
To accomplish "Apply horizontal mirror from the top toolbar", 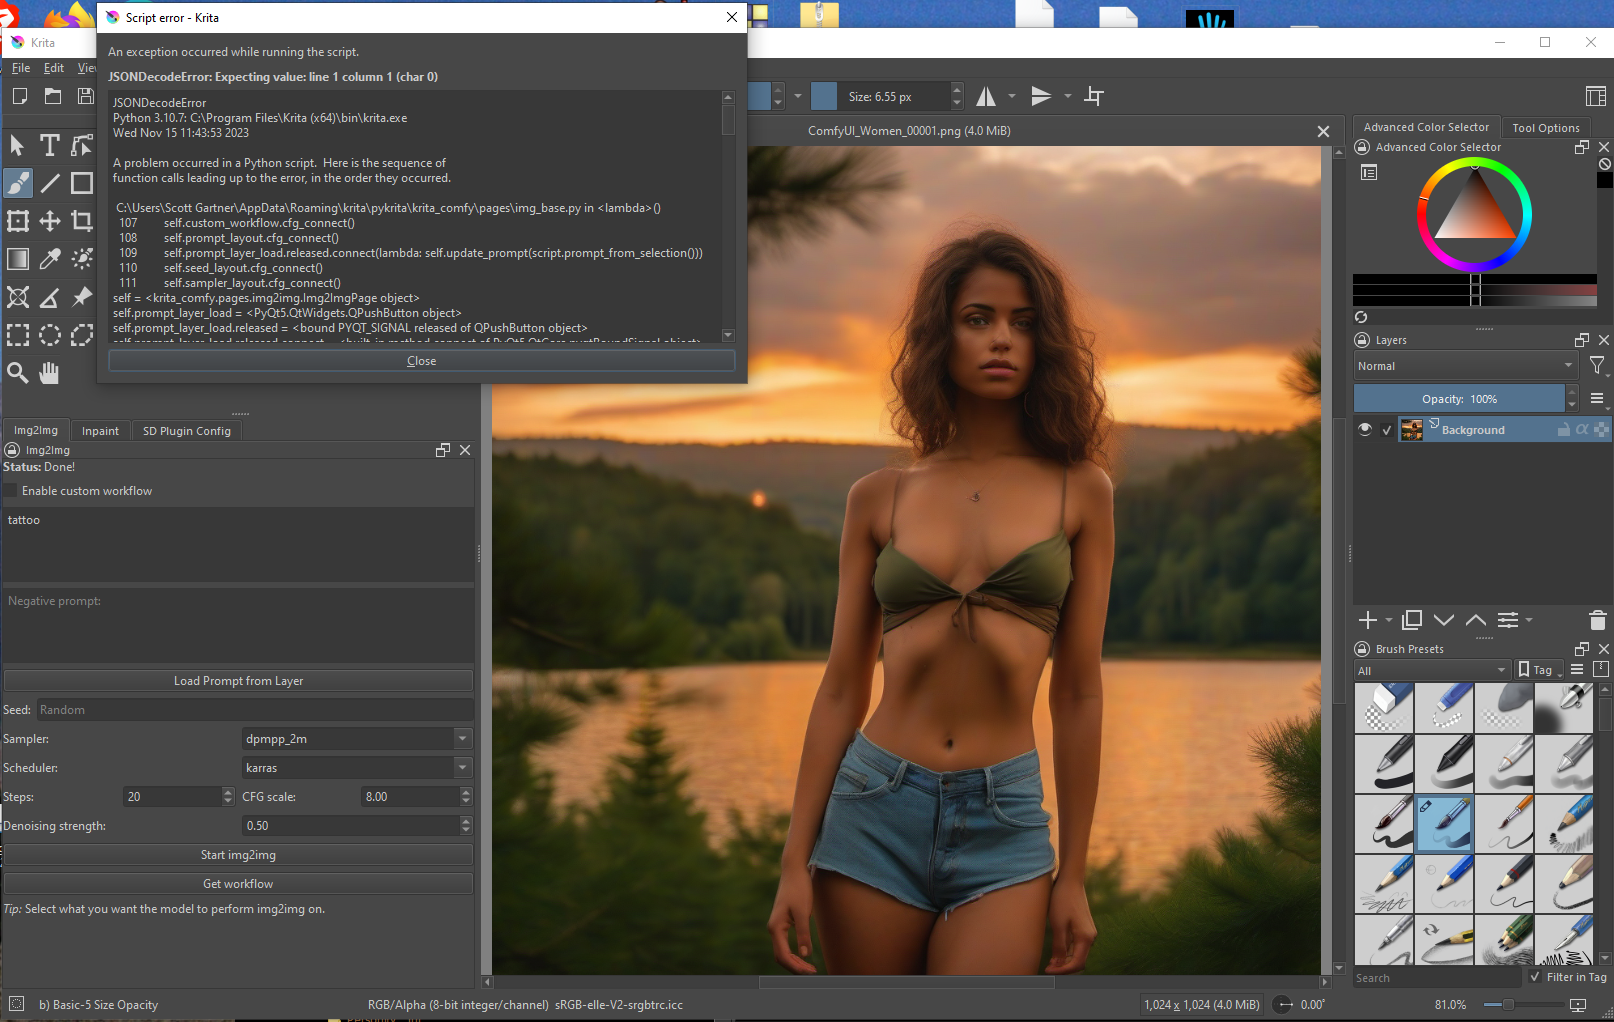I will [x=985, y=95].
